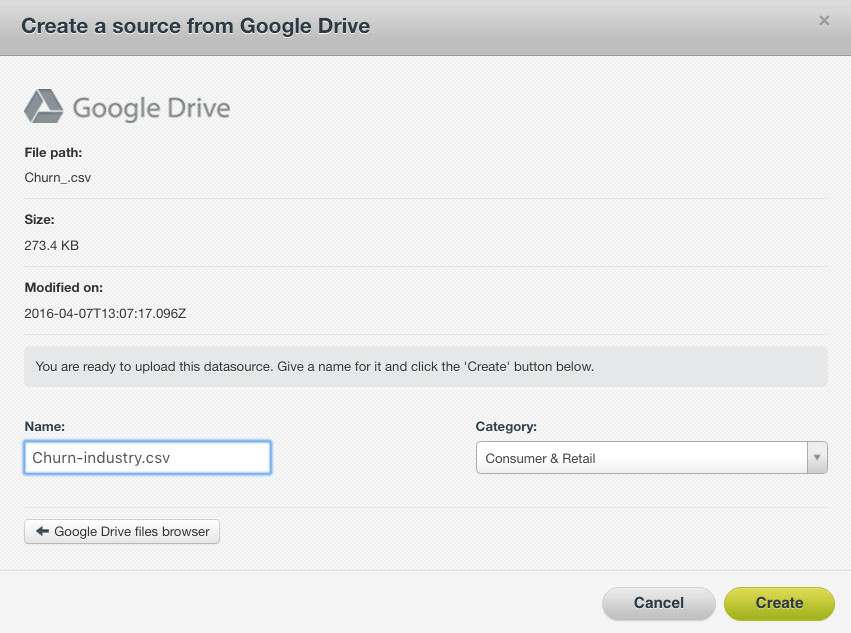Click the modified timestamp 2016-04-07T13:07:17.096Z
851x633 pixels.
coord(105,313)
